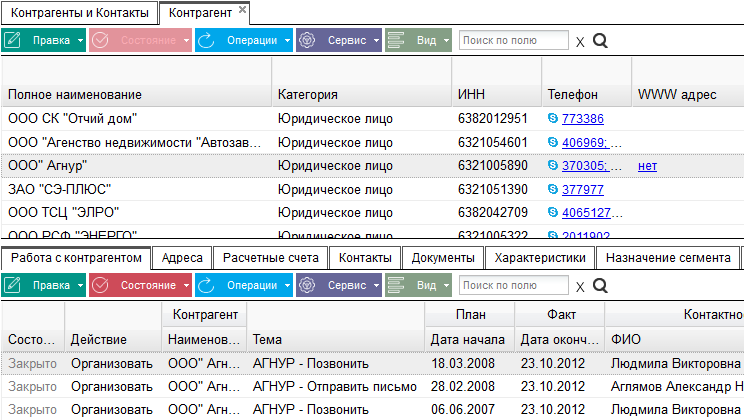Open phone link 4065127
The height and width of the screenshot is (420, 744).
(586, 213)
